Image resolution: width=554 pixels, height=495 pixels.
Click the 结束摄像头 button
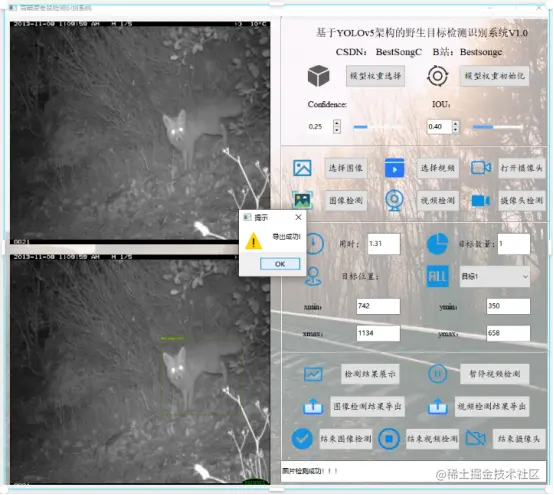tap(519, 439)
